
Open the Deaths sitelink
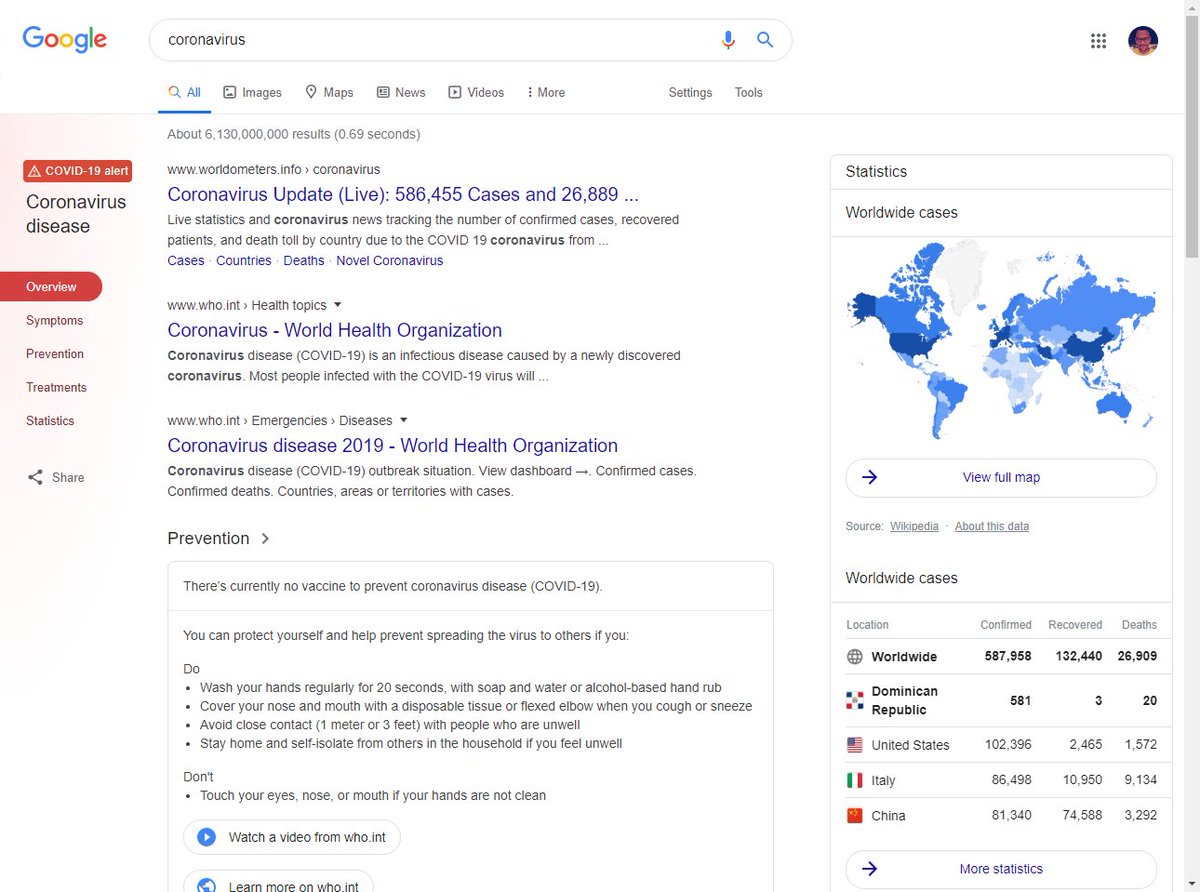coord(304,260)
